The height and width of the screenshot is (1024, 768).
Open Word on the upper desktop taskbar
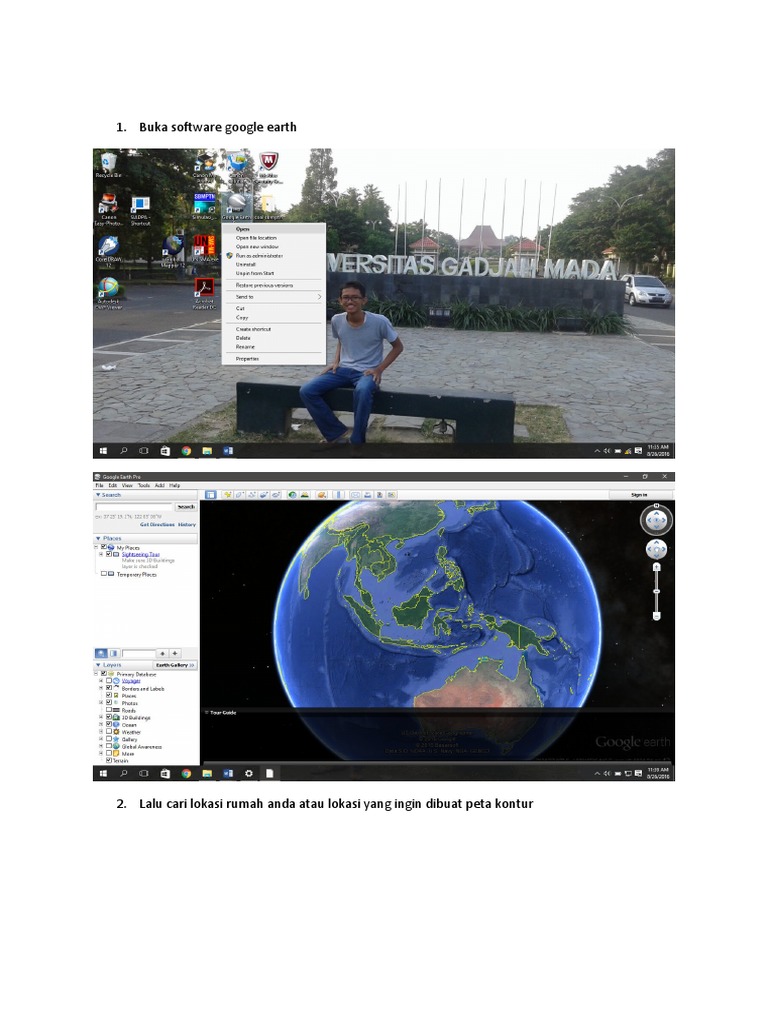point(228,451)
